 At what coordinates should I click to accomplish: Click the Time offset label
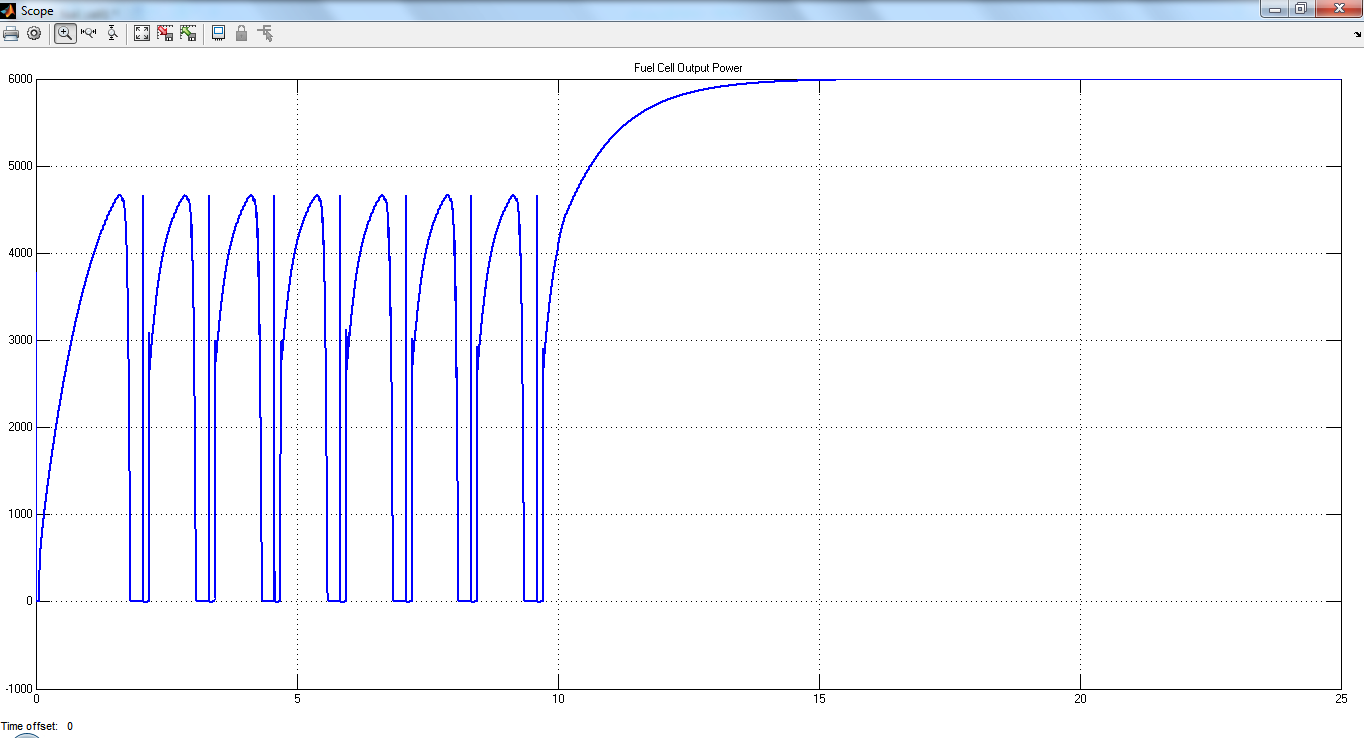click(x=29, y=726)
